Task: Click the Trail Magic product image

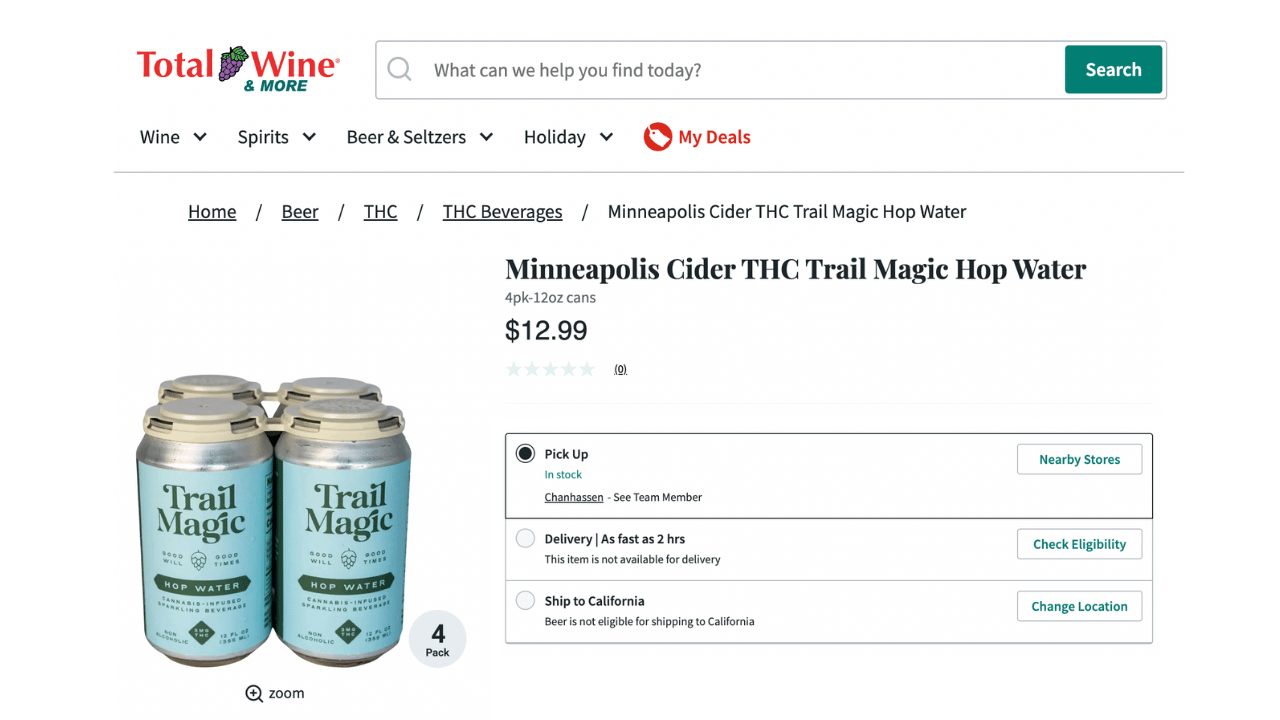Action: (273, 521)
